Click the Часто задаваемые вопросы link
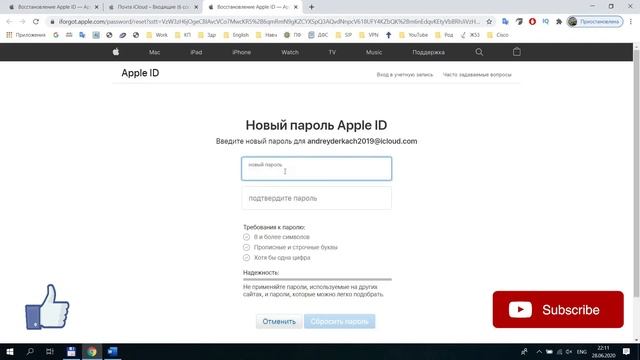The image size is (640, 360). point(477,75)
